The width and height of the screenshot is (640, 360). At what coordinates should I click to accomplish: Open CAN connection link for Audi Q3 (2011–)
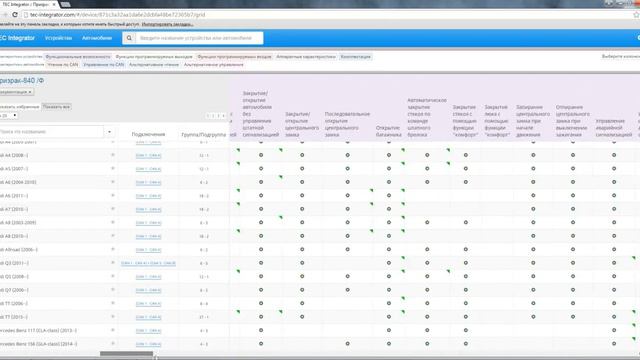pos(148,263)
